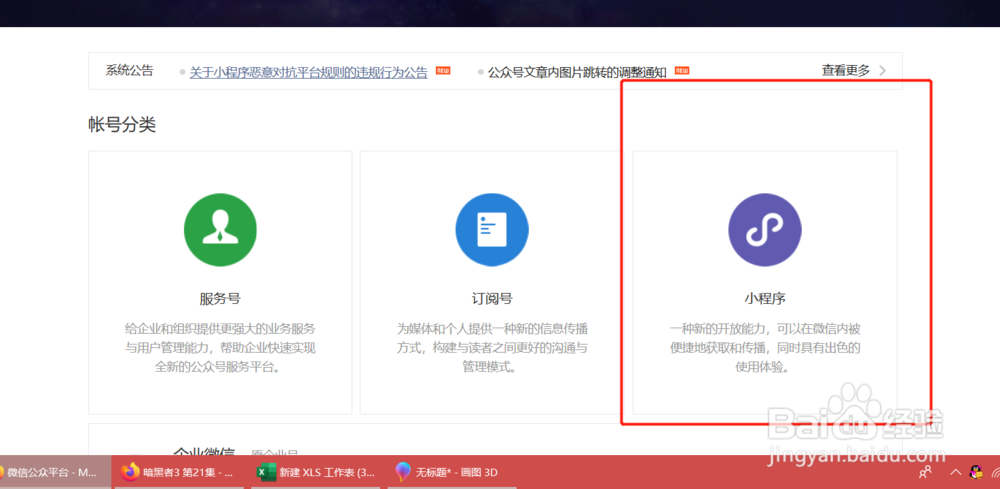Expand hidden system tray icons chevron
Image resolution: width=1000 pixels, height=489 pixels.
[955, 472]
